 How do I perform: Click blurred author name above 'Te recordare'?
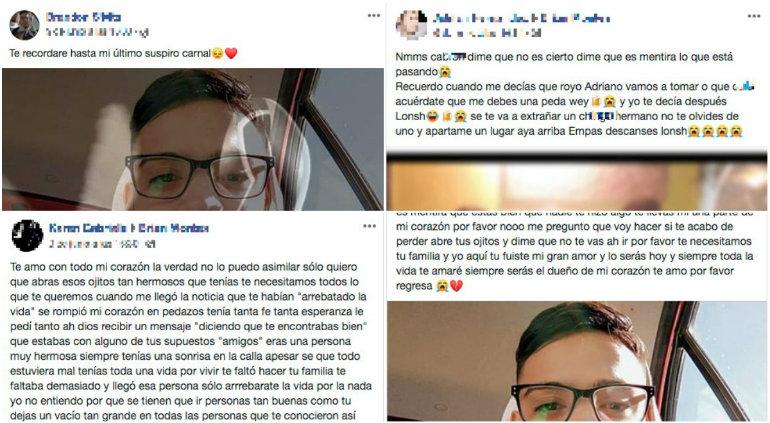(83, 17)
